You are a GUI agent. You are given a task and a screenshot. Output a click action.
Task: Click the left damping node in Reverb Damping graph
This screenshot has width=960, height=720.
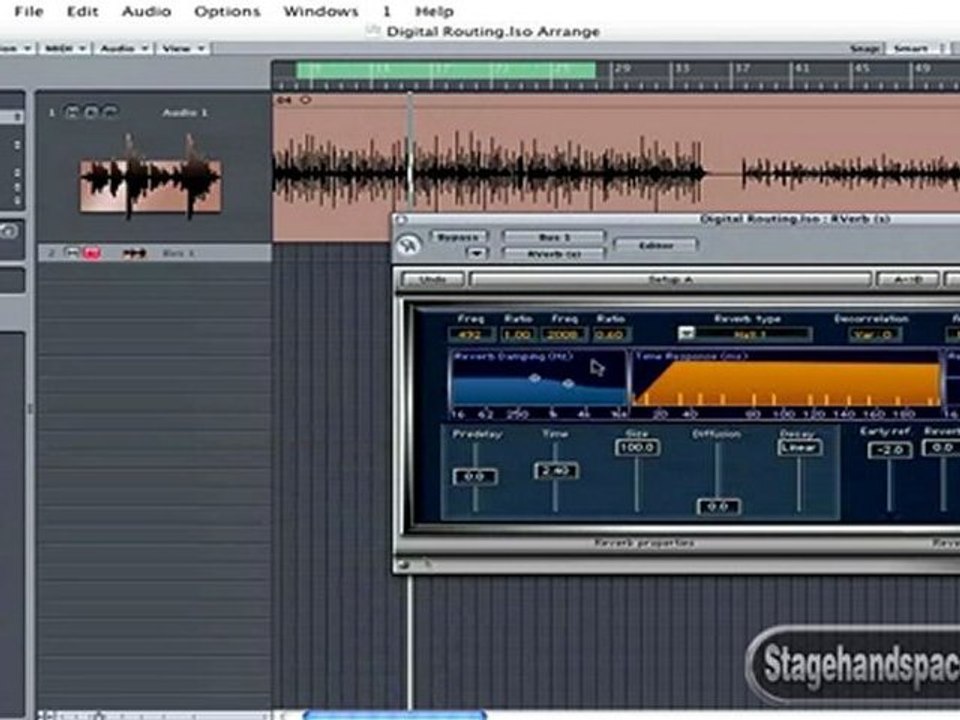[534, 378]
